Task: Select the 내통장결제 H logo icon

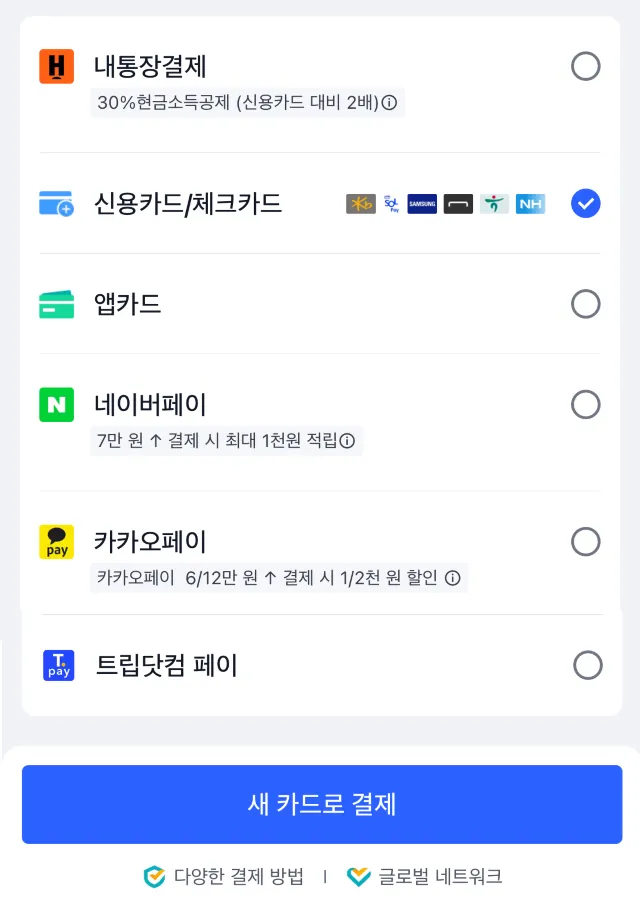Action: (x=55, y=66)
